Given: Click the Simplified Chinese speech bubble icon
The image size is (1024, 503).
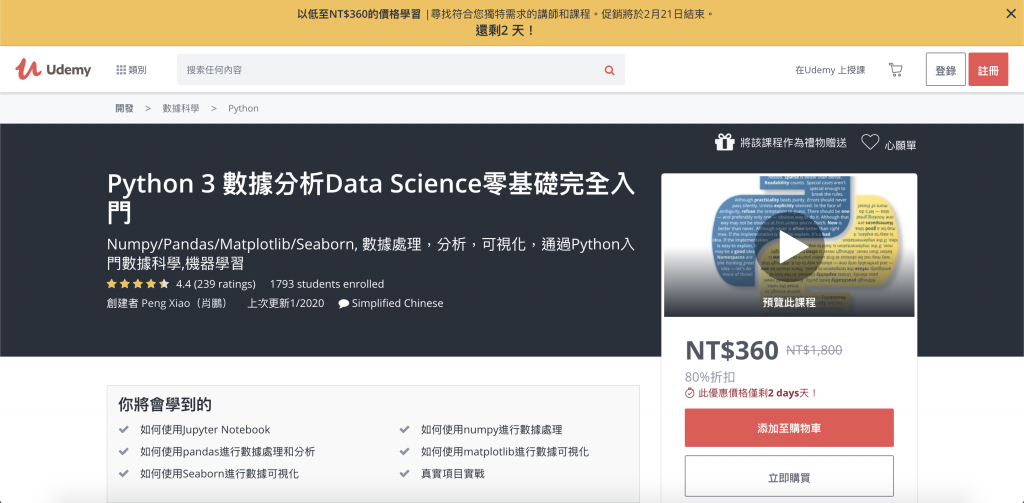Looking at the screenshot, I should point(344,304).
